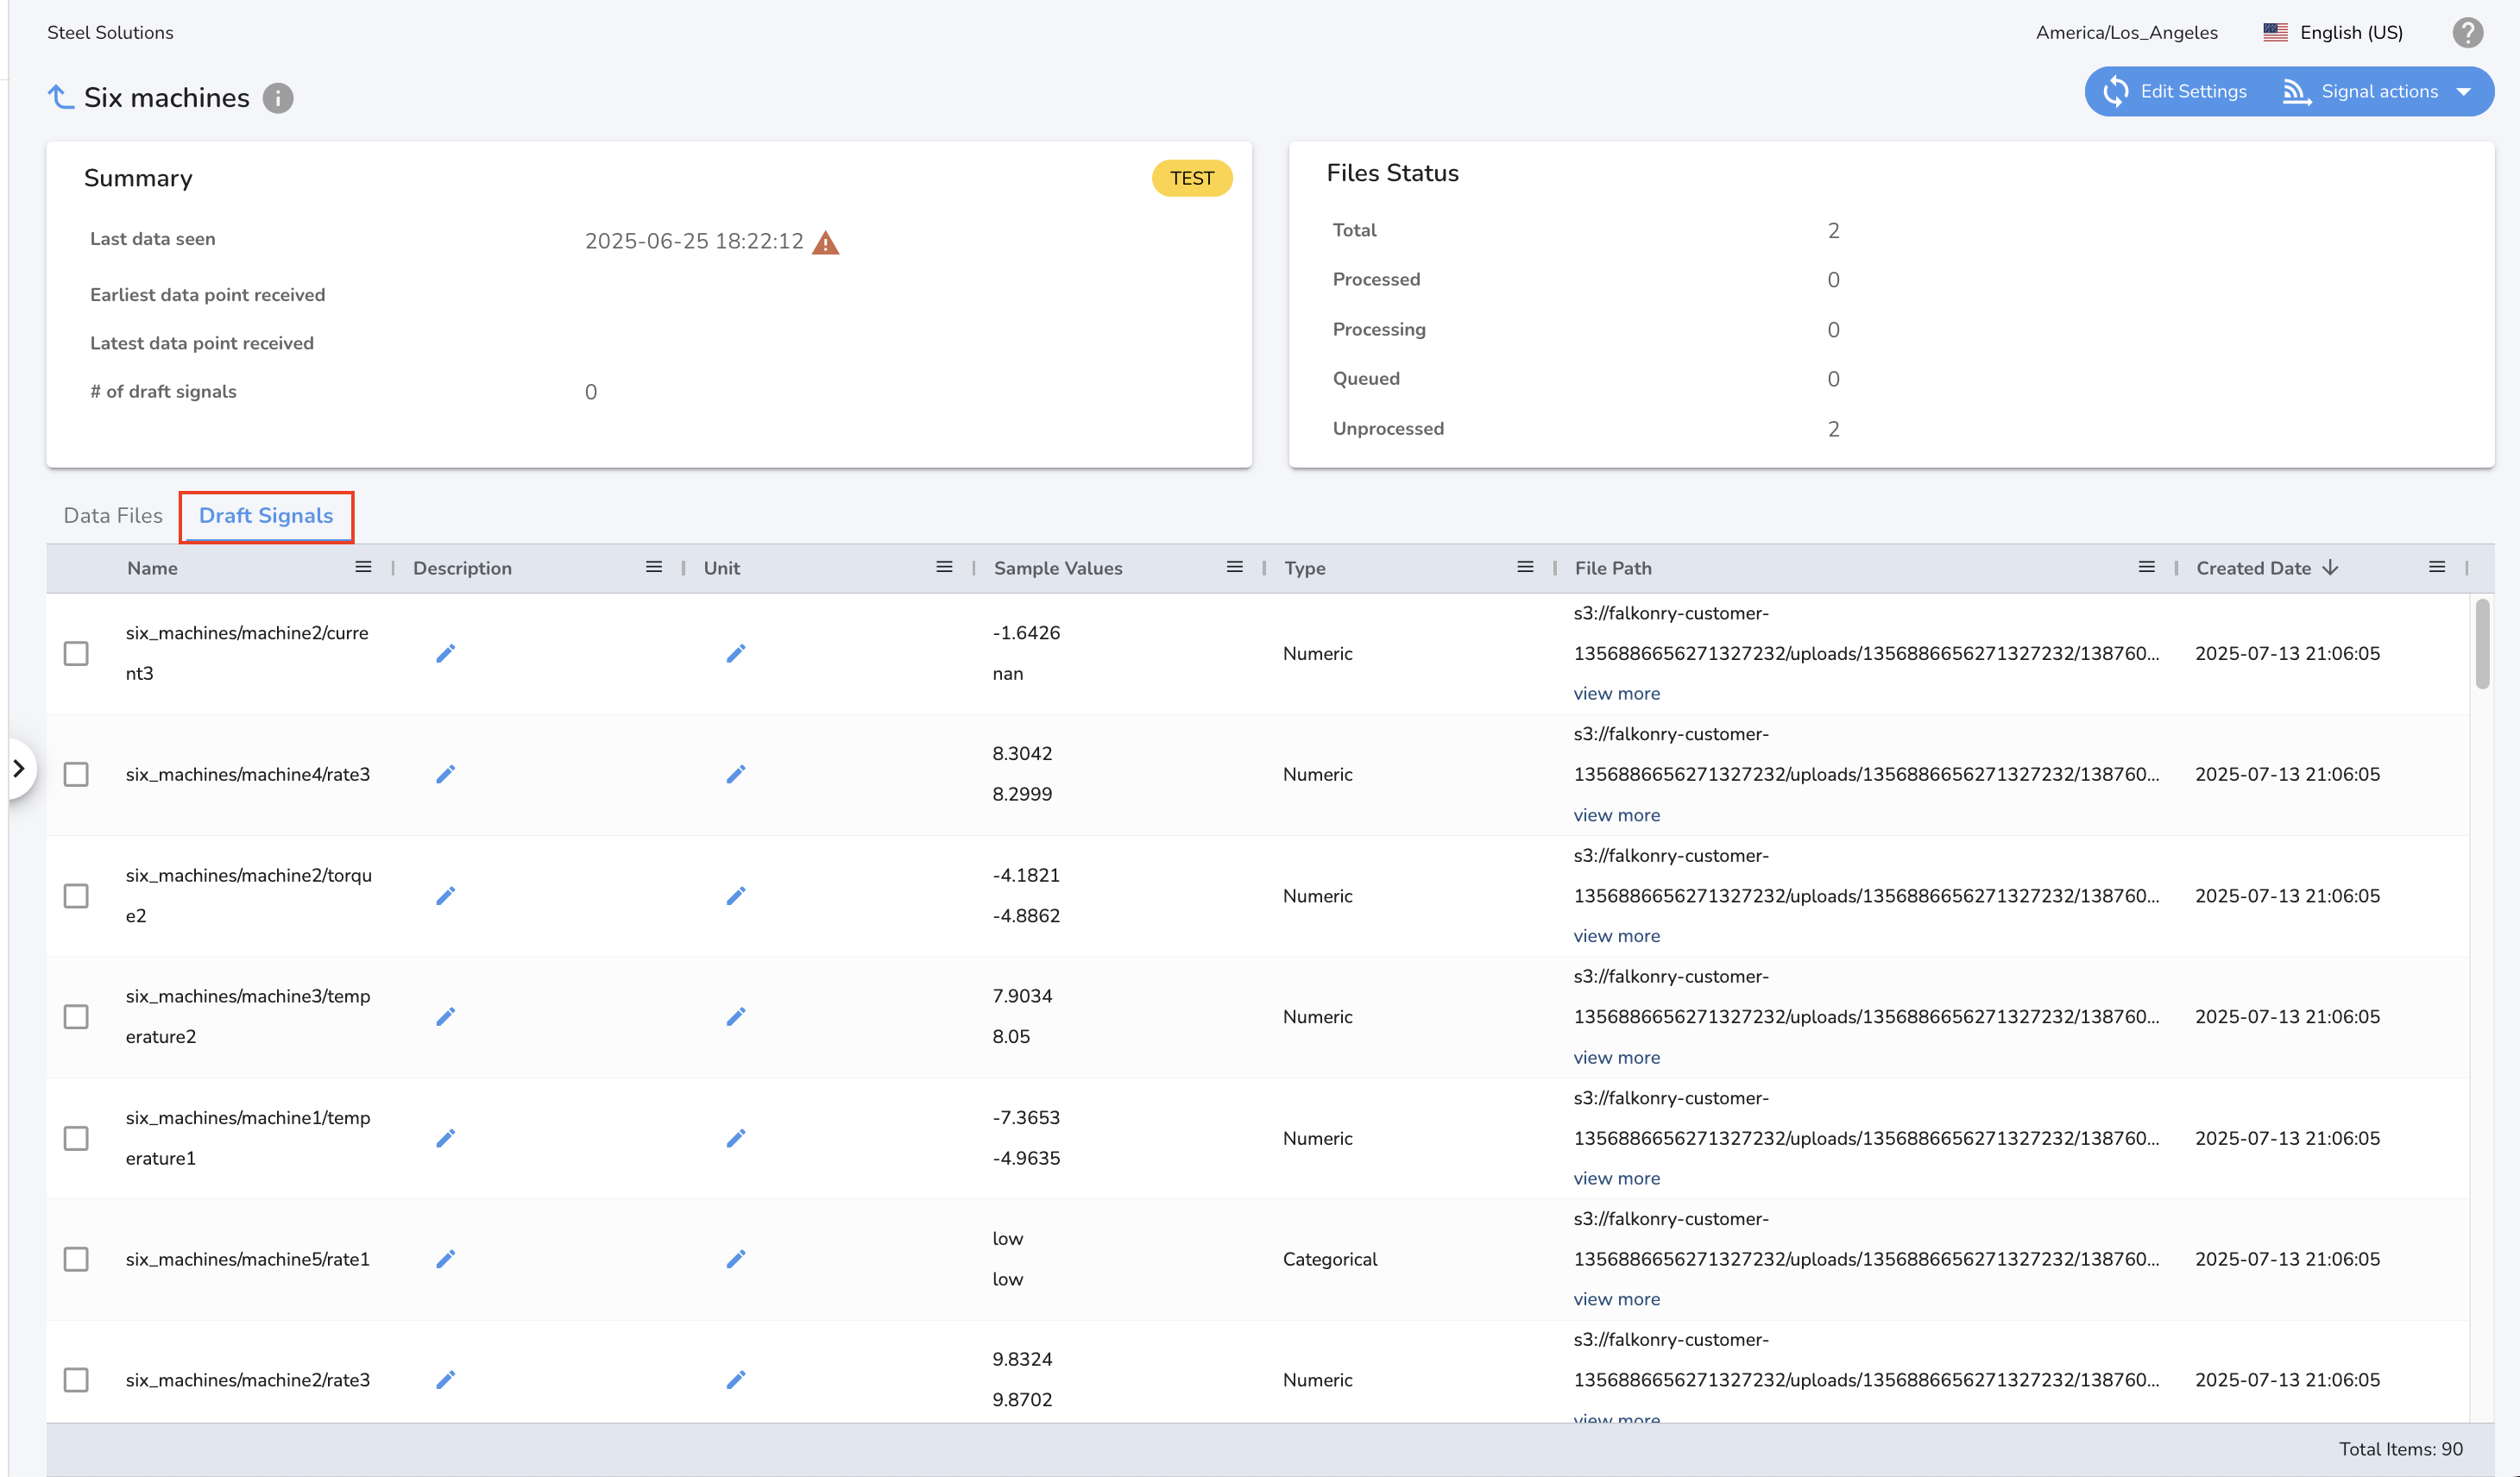Open Description column menu icon
This screenshot has height=1477, width=2520.
(x=654, y=567)
